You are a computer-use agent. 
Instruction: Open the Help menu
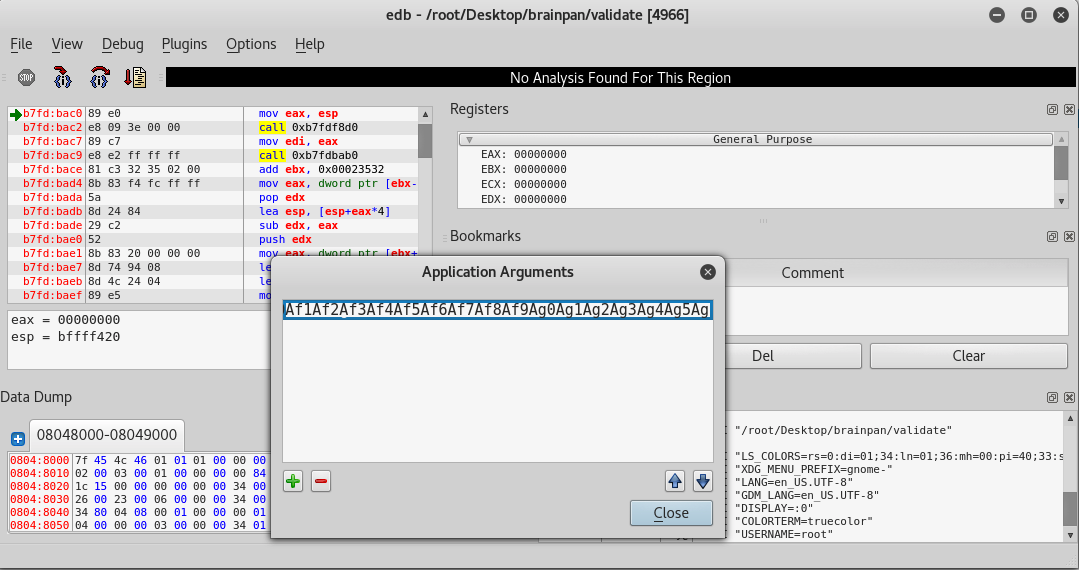click(310, 44)
